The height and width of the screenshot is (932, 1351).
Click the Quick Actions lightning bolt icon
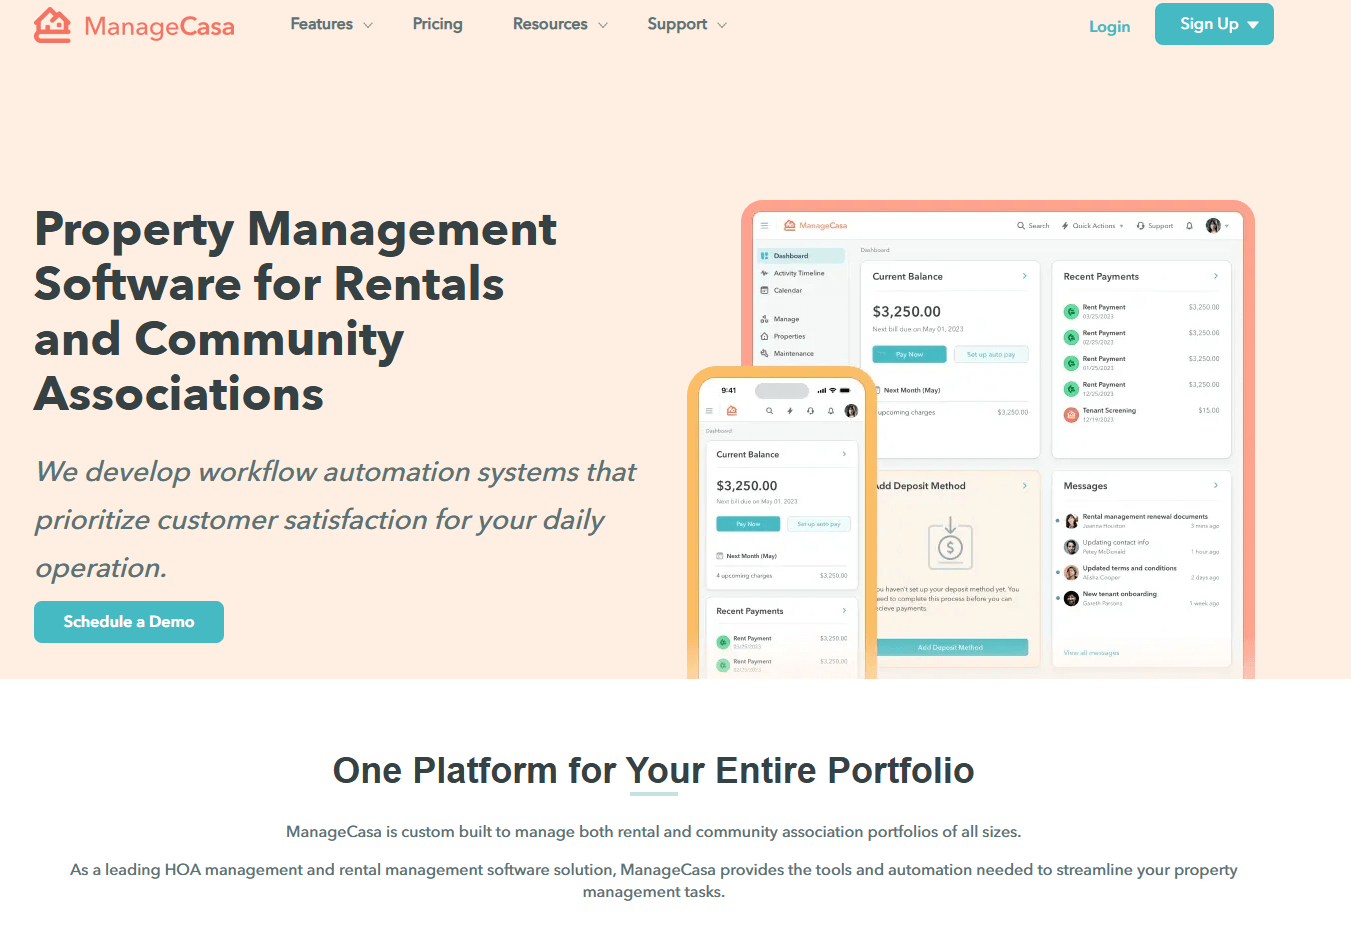(1064, 225)
